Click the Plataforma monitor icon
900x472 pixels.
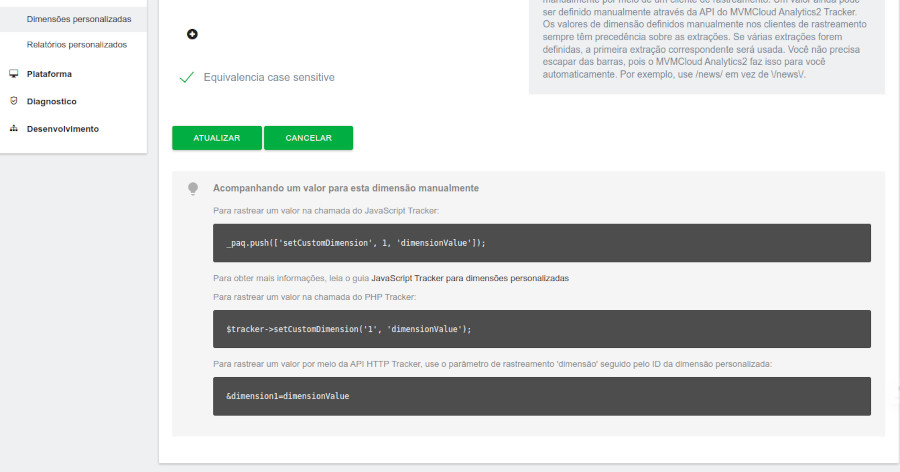[x=14, y=74]
